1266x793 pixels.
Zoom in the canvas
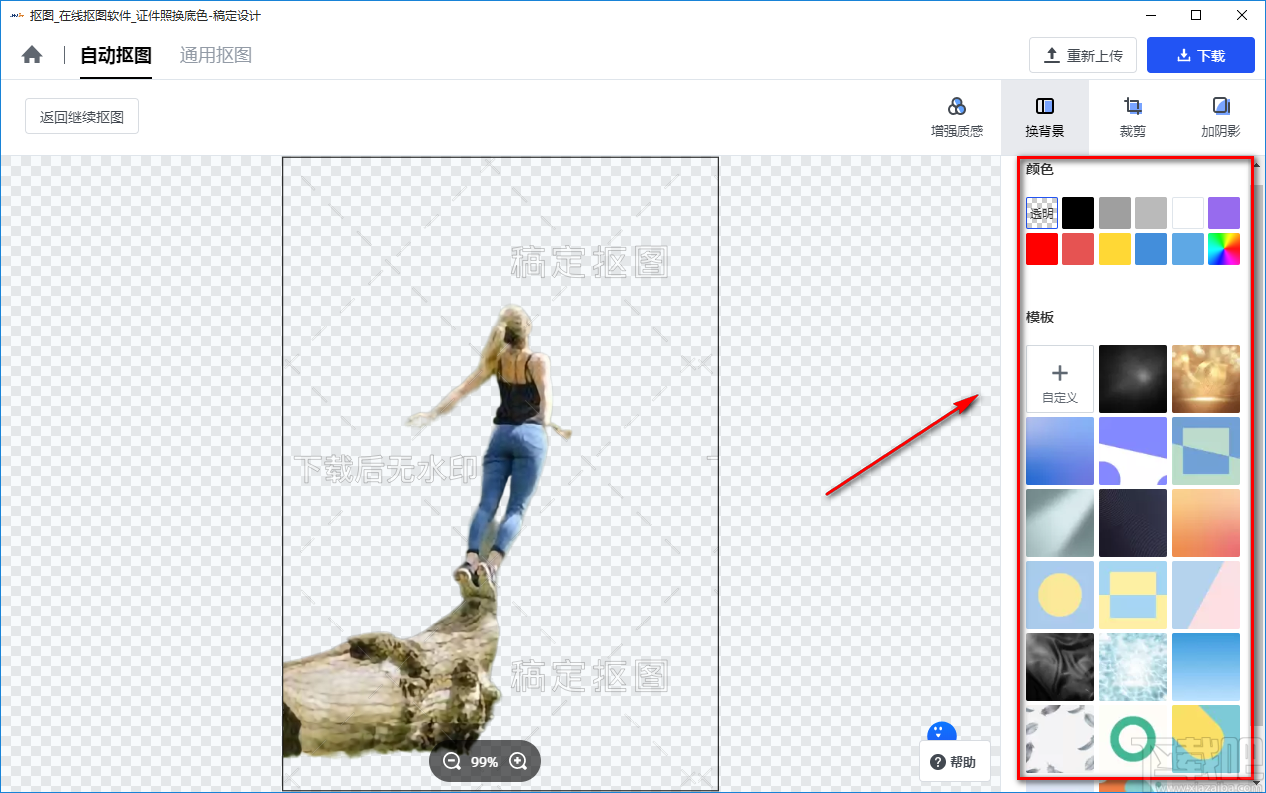click(518, 762)
